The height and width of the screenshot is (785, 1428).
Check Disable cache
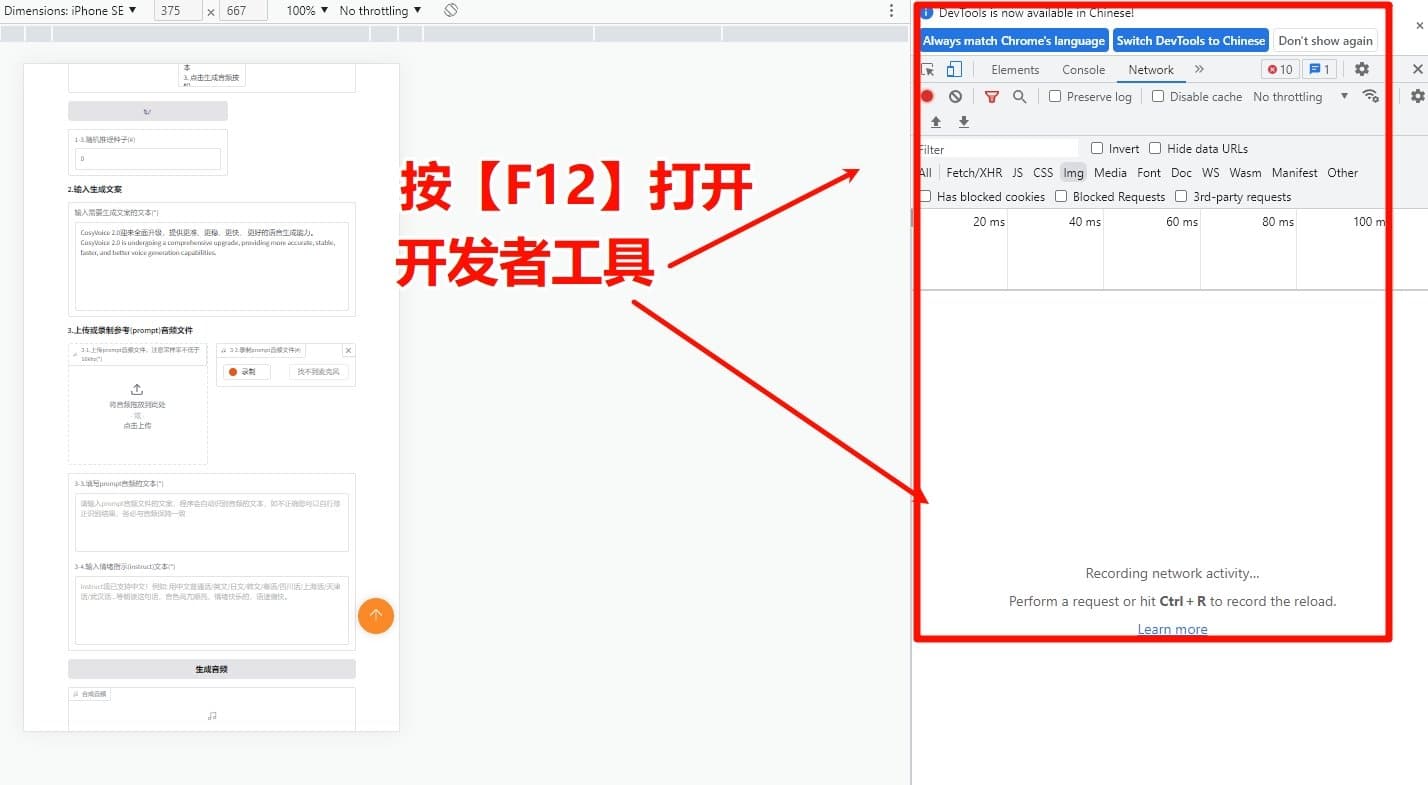(1157, 96)
